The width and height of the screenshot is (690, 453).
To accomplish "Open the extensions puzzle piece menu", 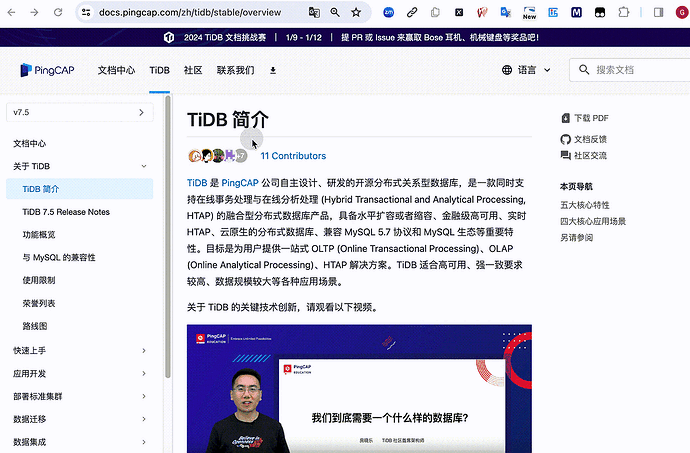I will point(624,12).
